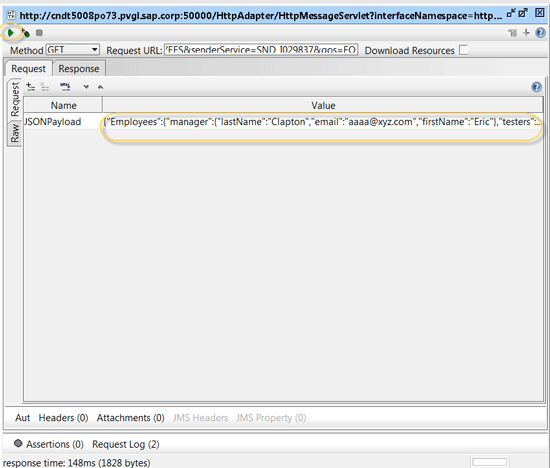Click the remove parameter icon
This screenshot has height=468, width=550.
click(x=45, y=87)
